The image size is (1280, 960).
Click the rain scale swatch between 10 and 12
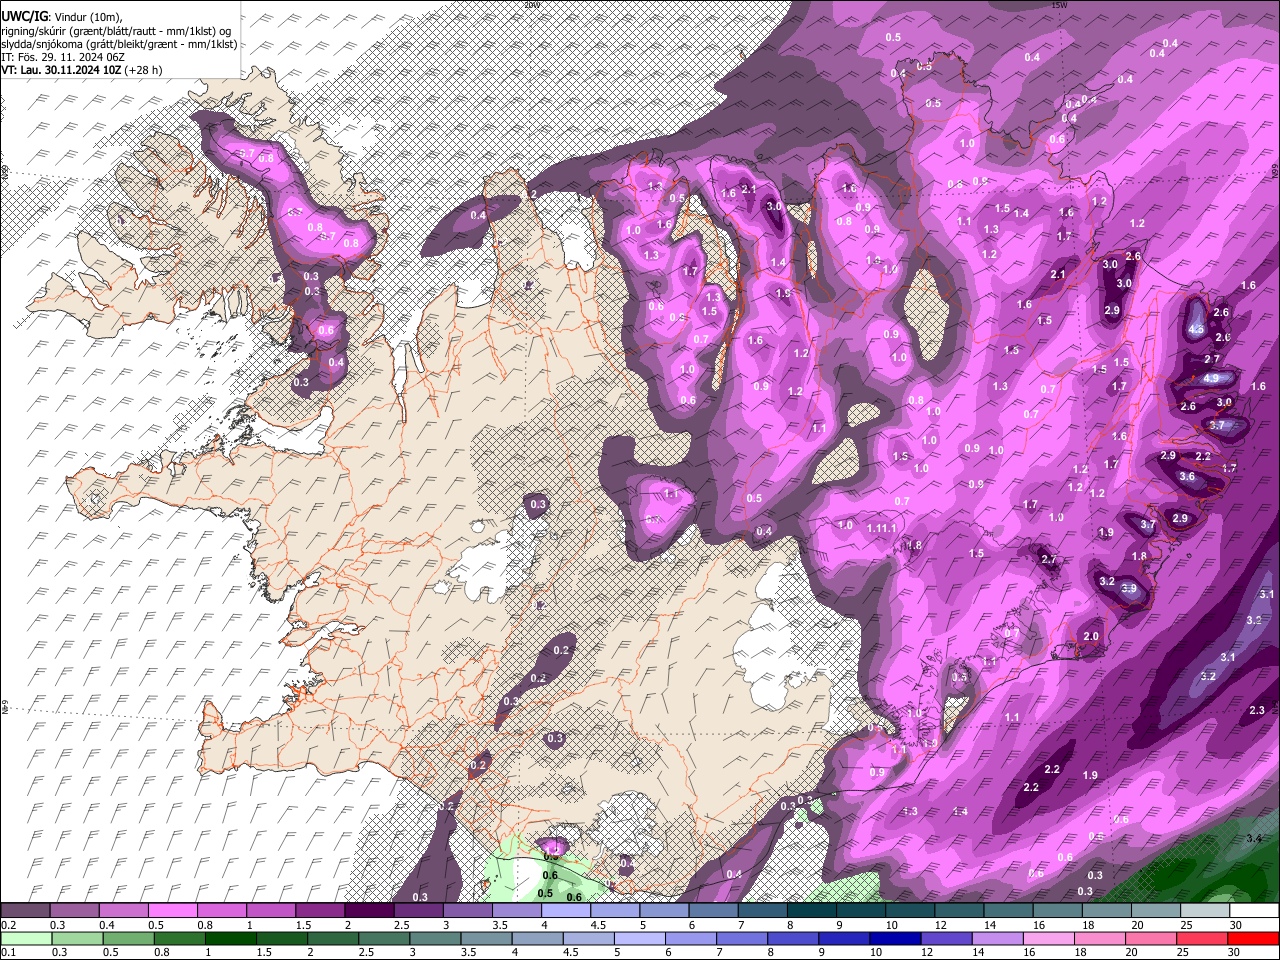[895, 938]
